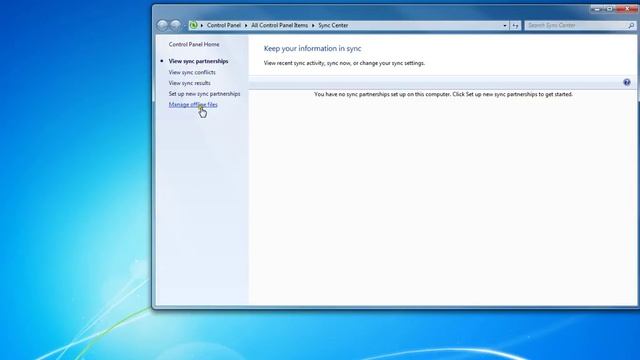Click the View recent sync activity description
Screen dimensions: 640x360
coord(344,63)
